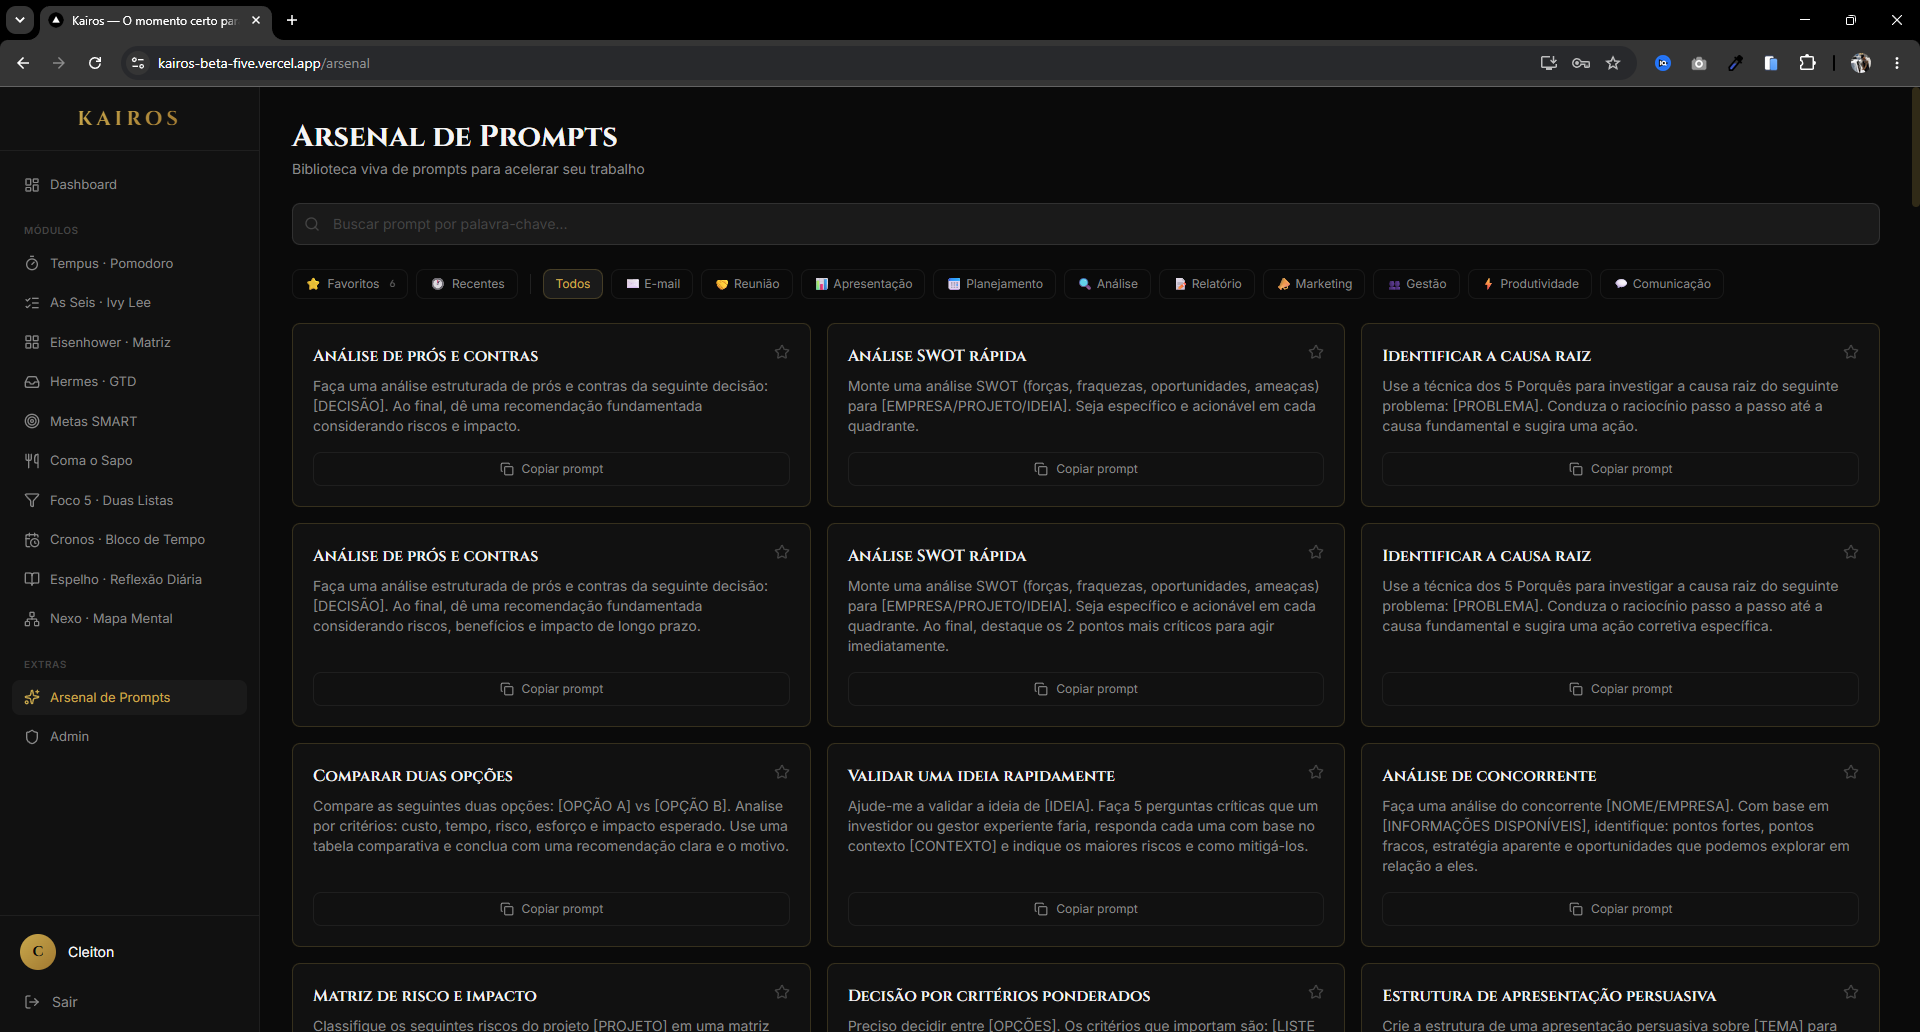Star the Comparar Duas Opções prompt
Image resolution: width=1920 pixels, height=1032 pixels.
pyautogui.click(x=782, y=772)
